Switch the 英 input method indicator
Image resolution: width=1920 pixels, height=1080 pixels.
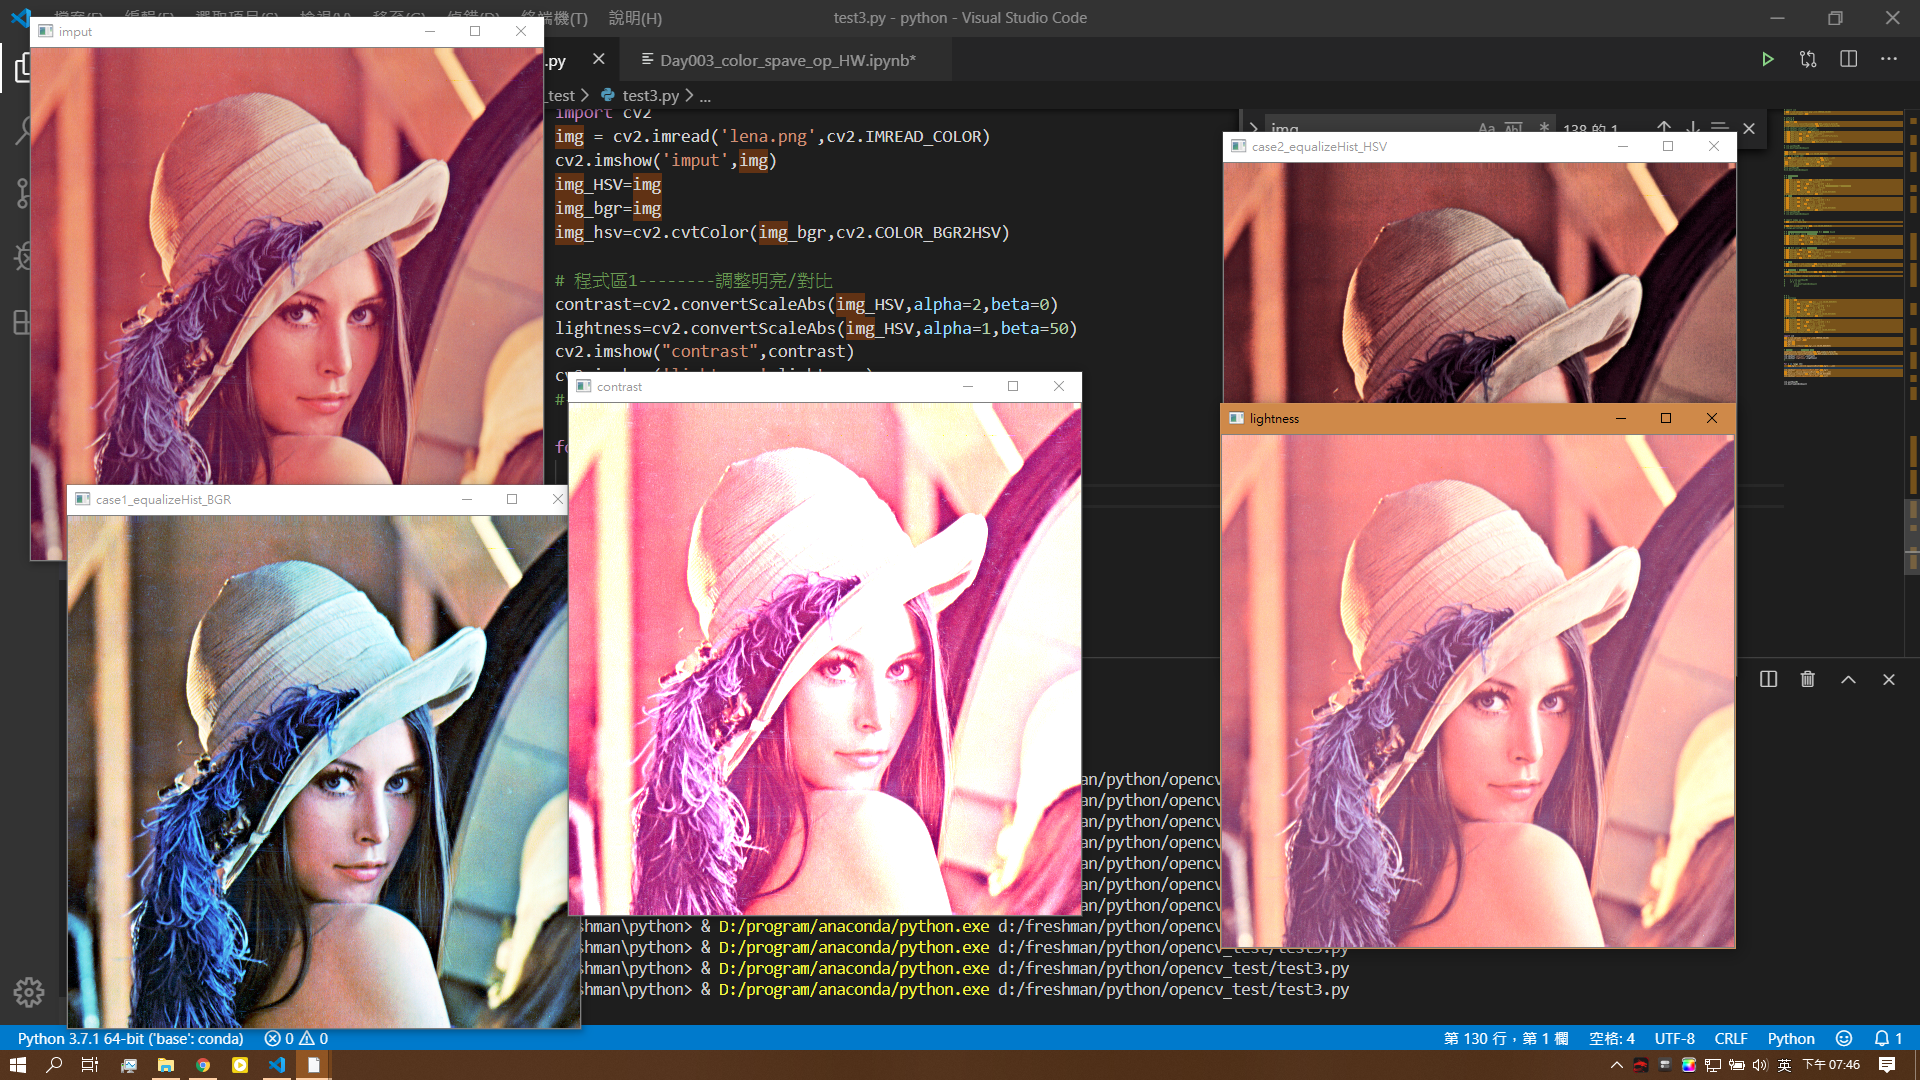(x=1784, y=1065)
